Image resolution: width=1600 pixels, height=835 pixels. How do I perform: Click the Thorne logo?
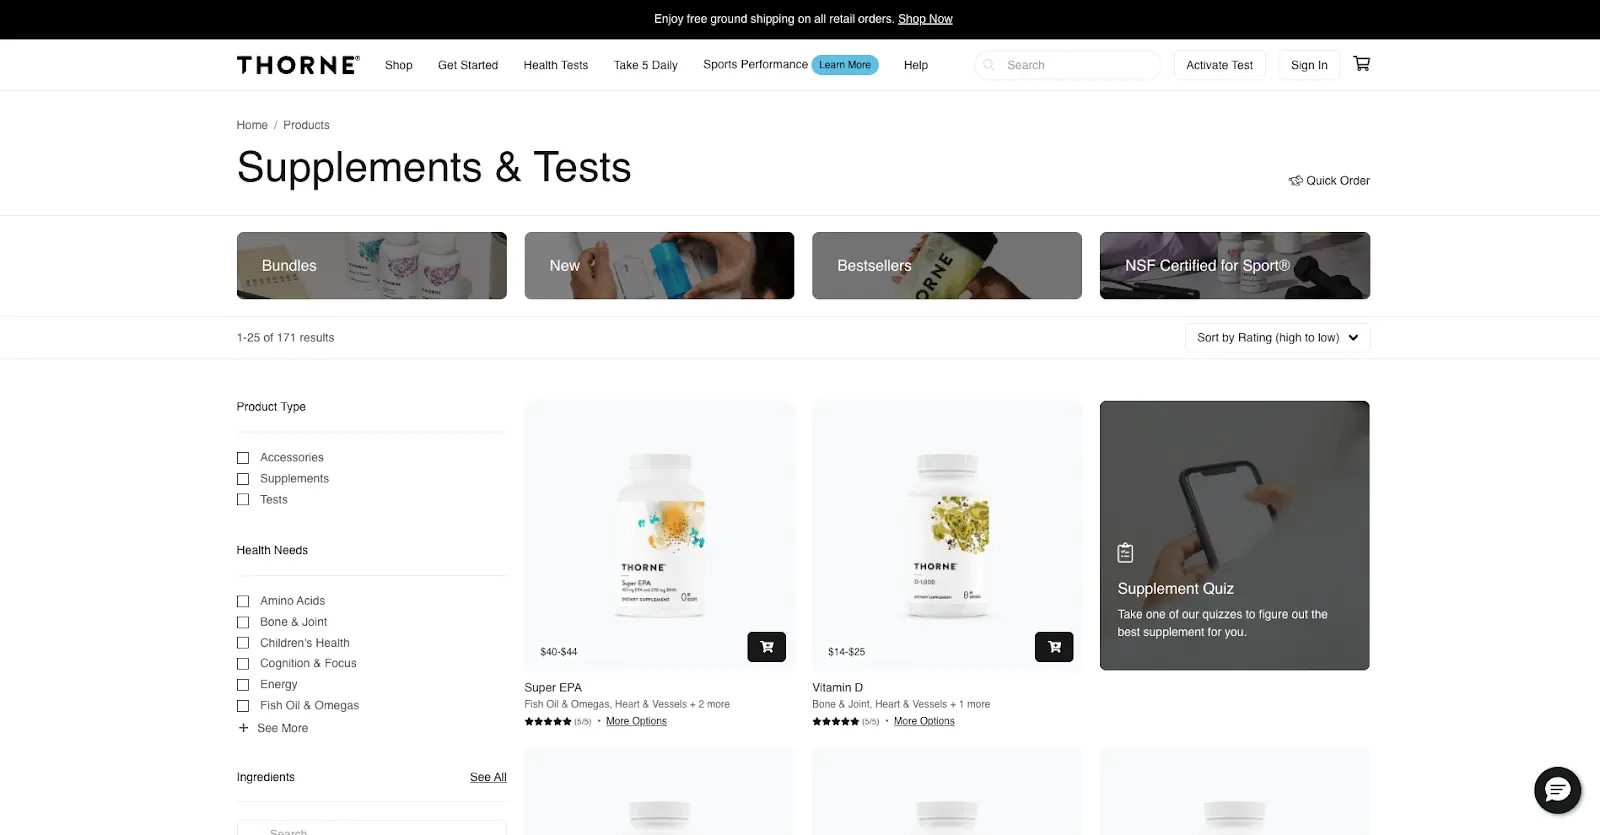click(298, 65)
